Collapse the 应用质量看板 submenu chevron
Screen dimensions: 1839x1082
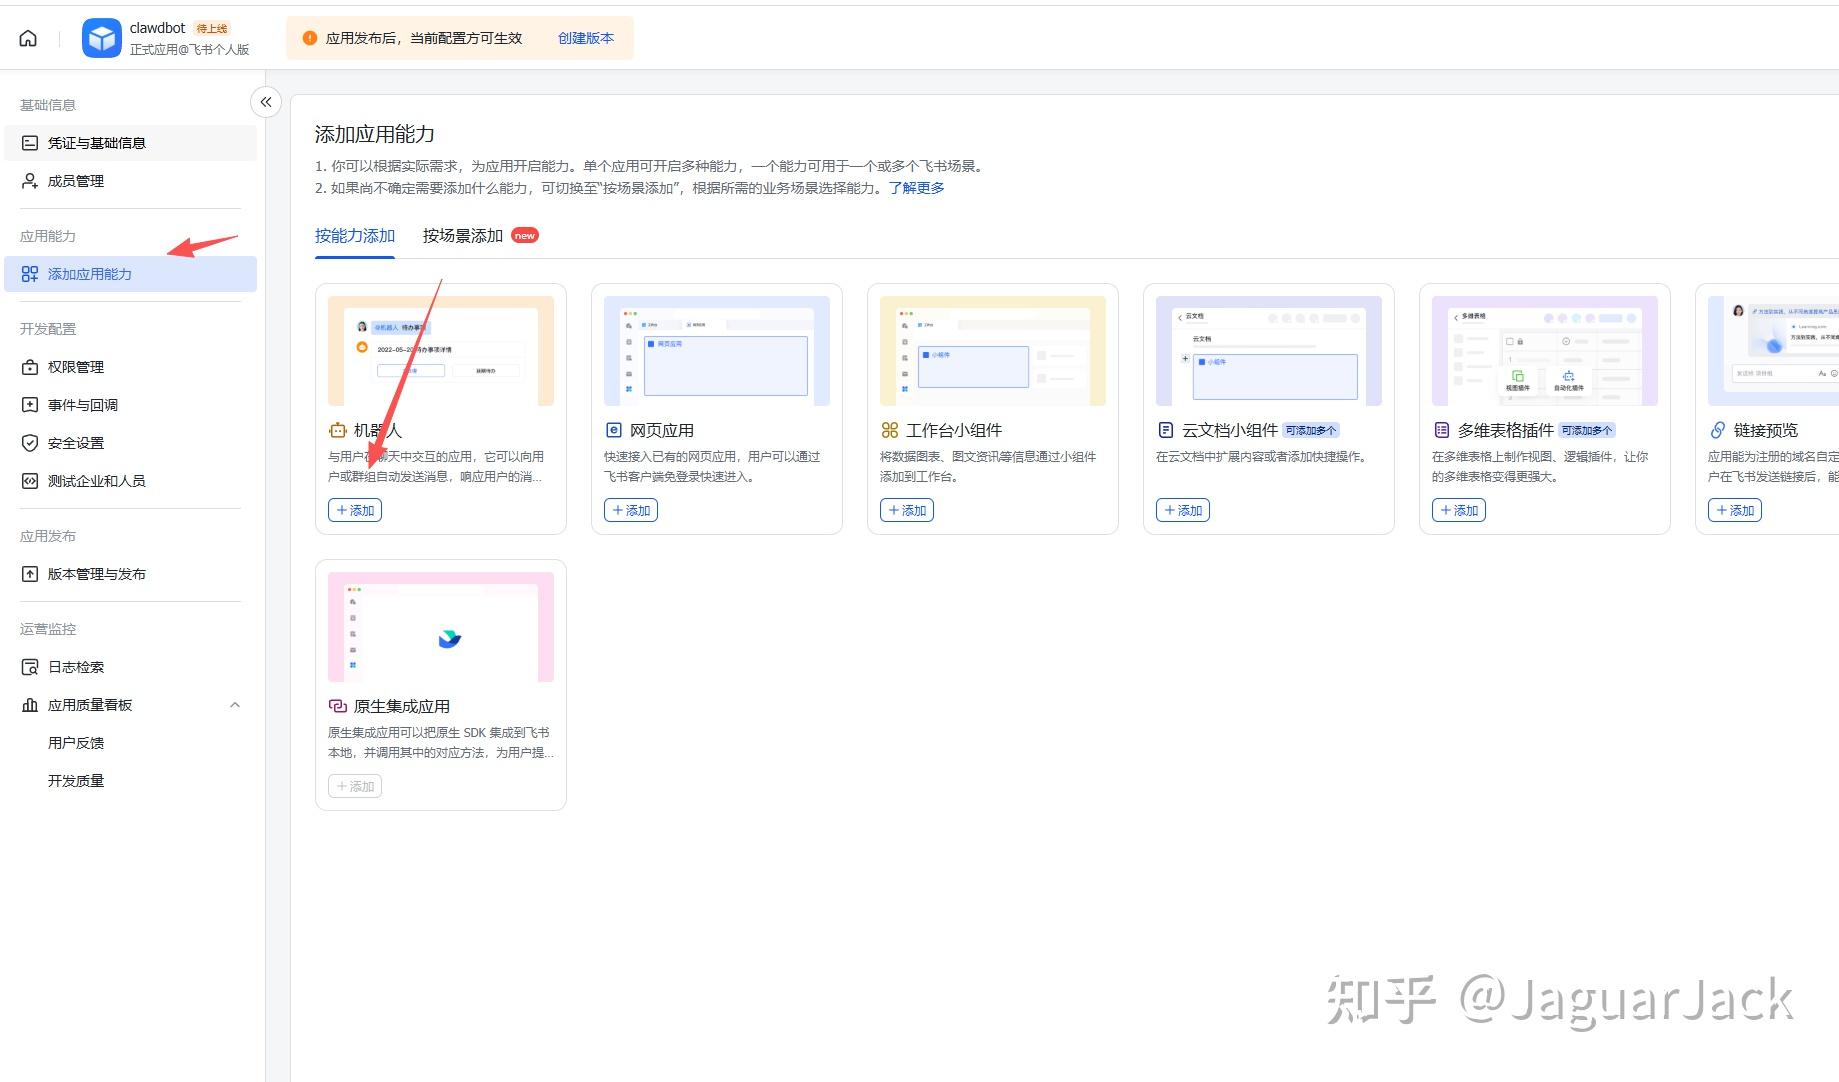235,705
